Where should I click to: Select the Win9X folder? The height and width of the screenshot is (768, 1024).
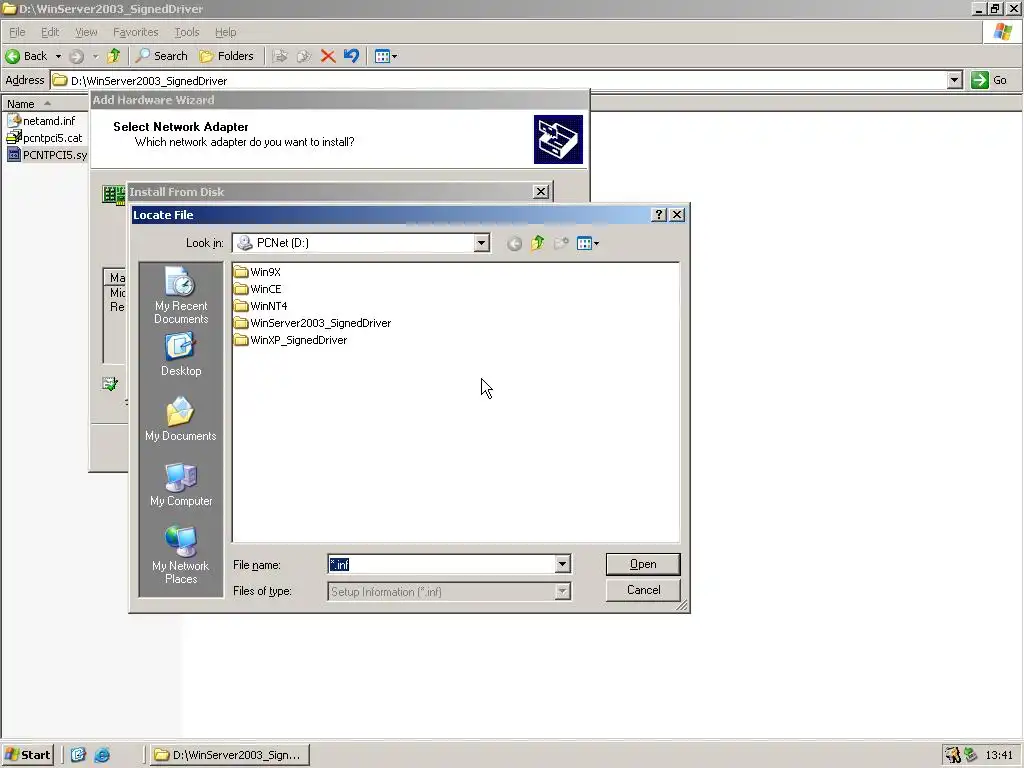coord(257,272)
